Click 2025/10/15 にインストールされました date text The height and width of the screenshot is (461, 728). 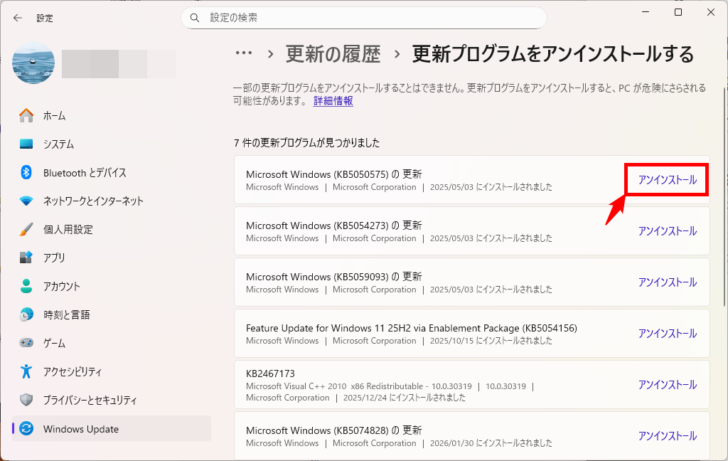[491, 341]
